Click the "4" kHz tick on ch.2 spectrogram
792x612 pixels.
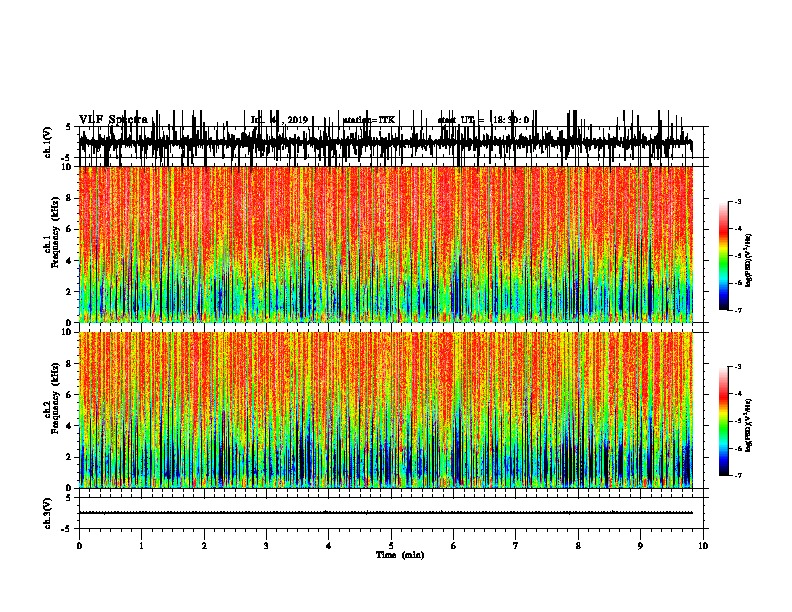70,426
